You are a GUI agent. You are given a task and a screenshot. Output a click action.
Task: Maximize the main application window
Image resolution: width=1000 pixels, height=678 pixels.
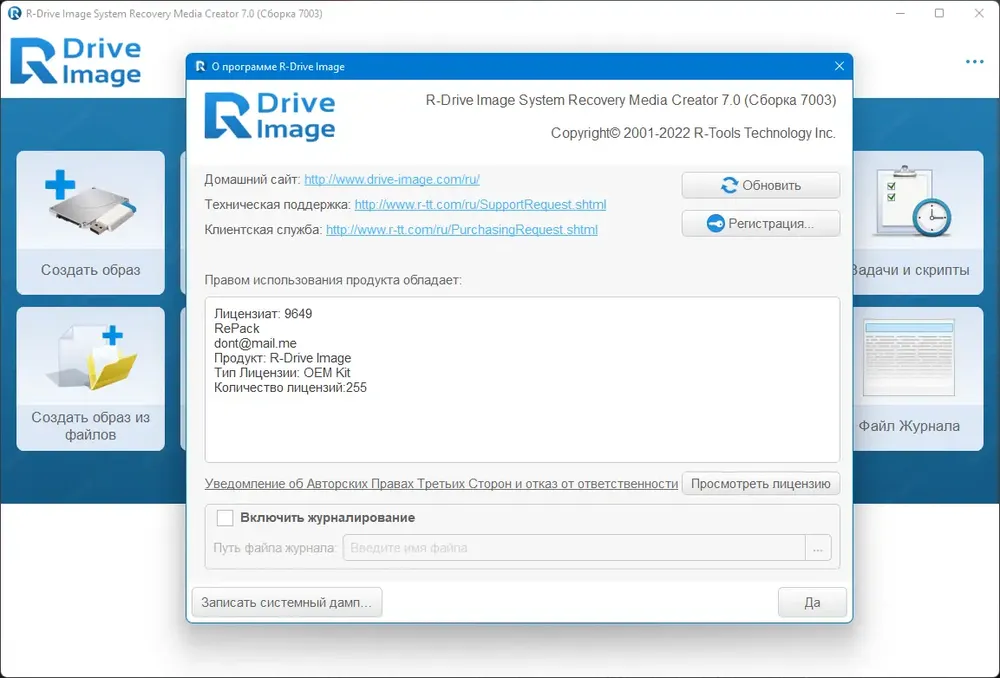pos(939,13)
